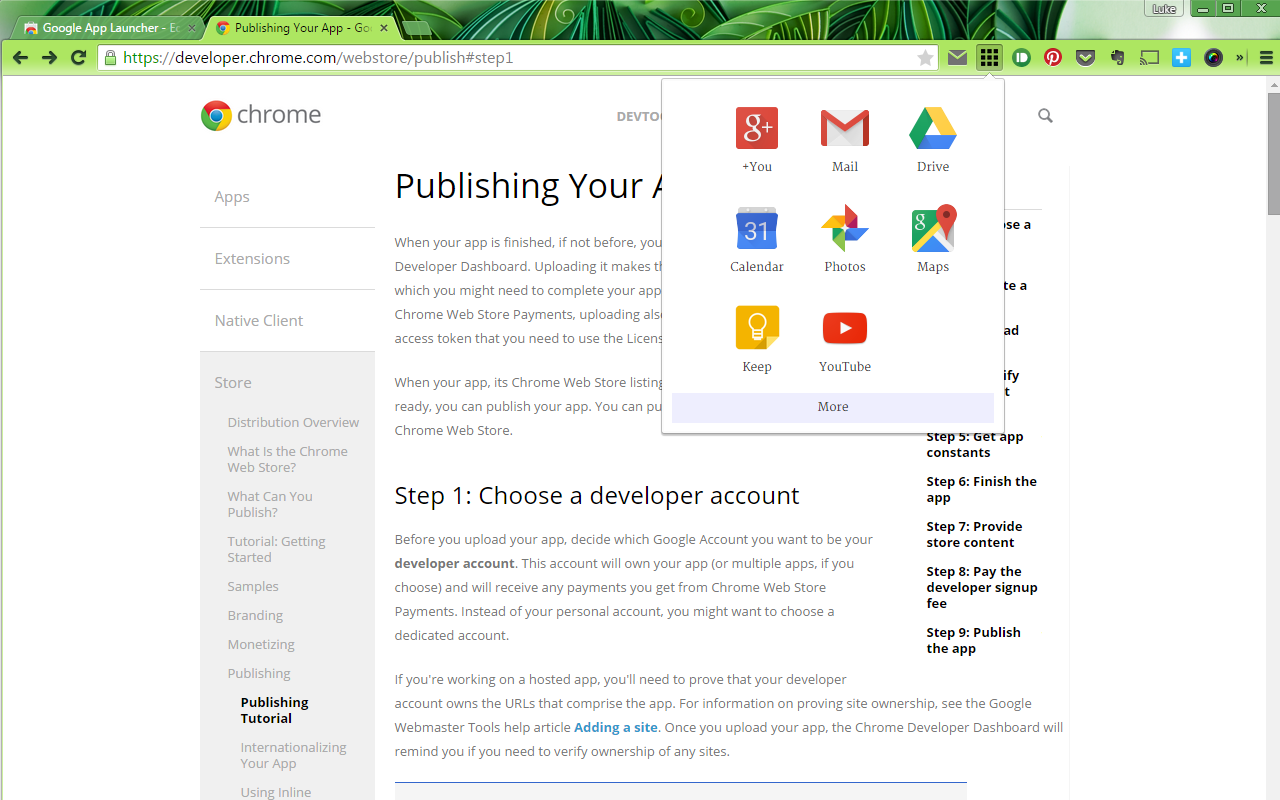
Task: Click the vertical page scrollbar thumb
Action: (1273, 152)
